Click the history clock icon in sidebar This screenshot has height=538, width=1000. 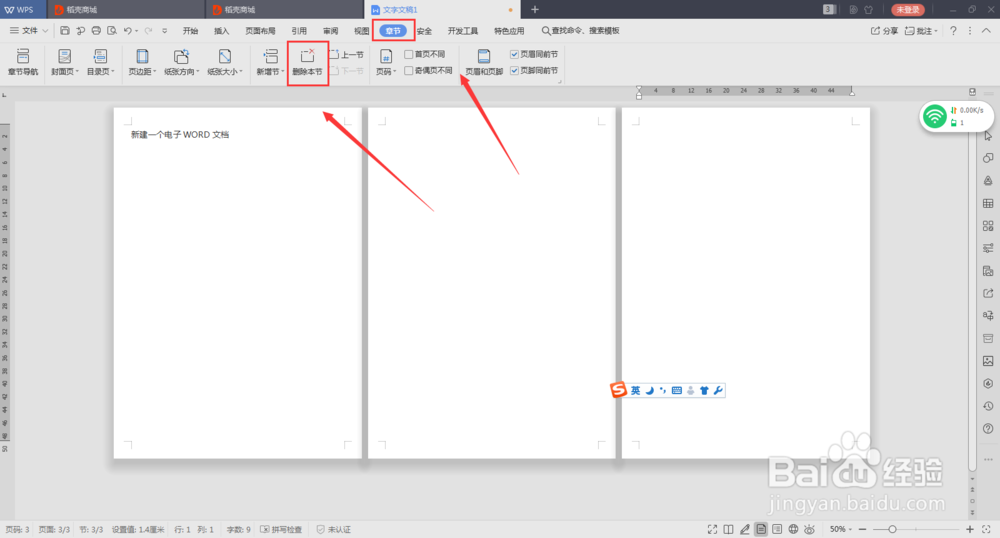(988, 406)
